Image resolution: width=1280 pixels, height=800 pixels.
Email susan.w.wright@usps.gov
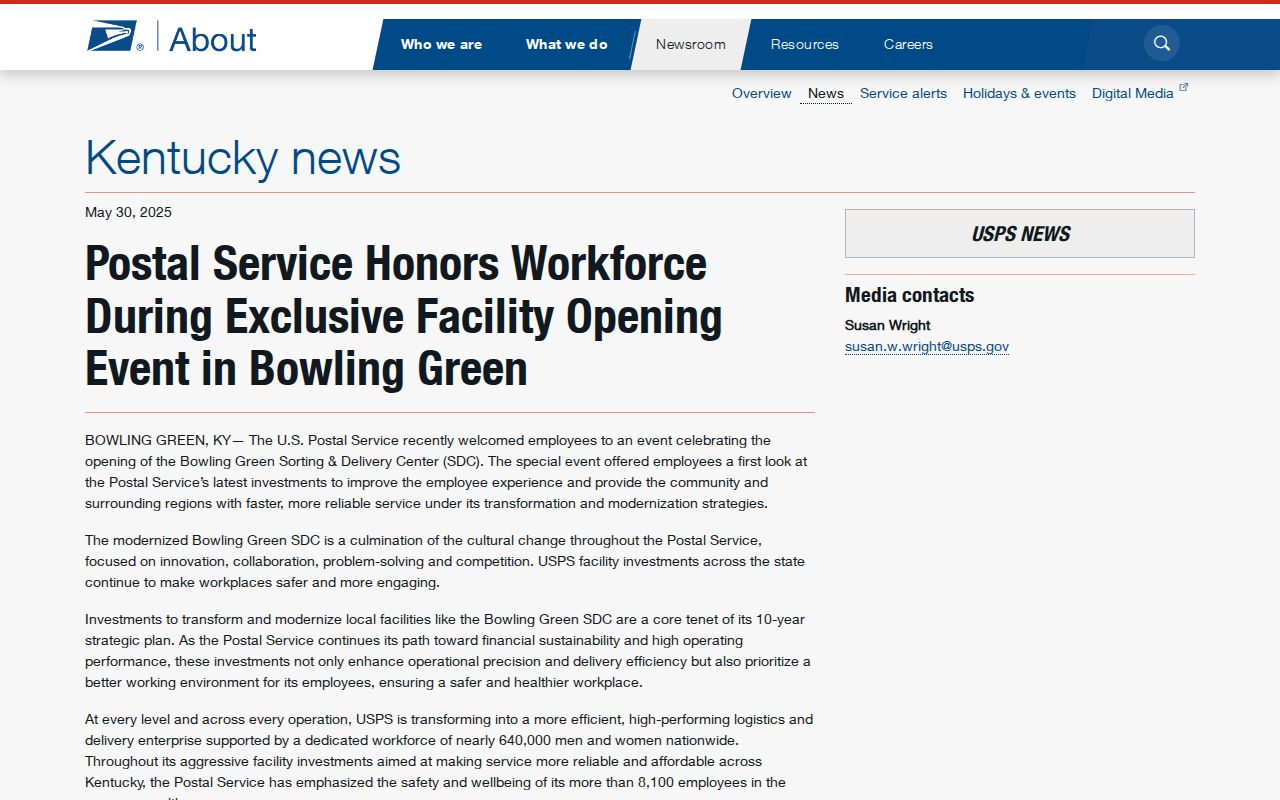click(927, 347)
